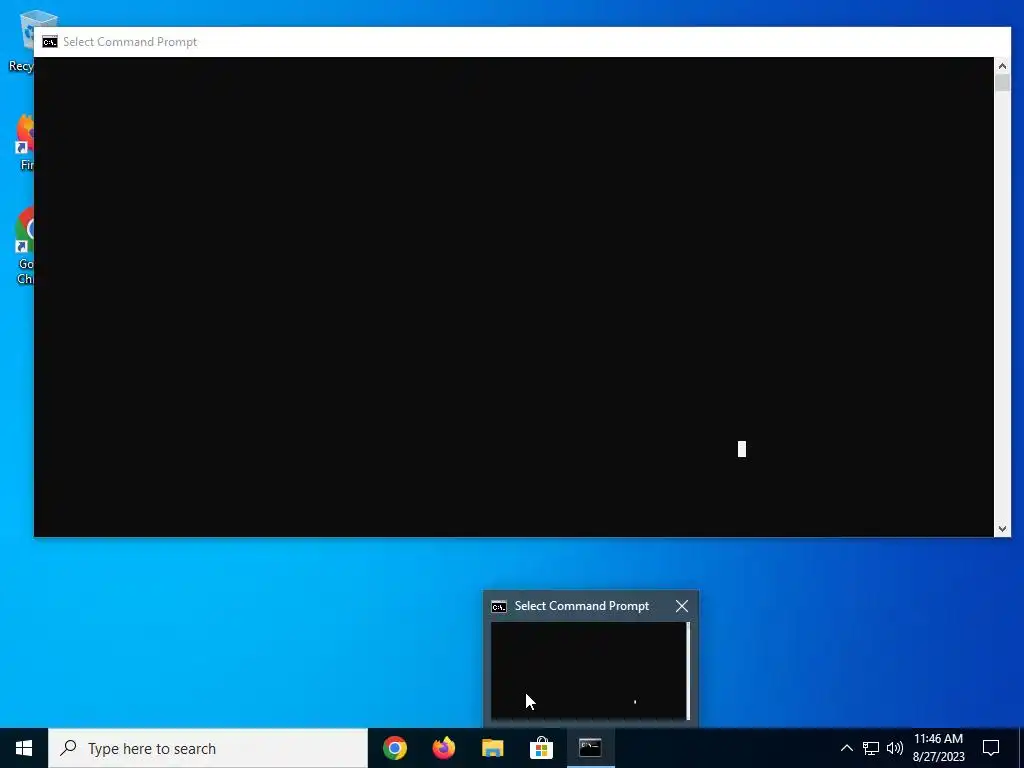Select the Google Chrome desktop shortcut
The image size is (1024, 768).
click(x=23, y=246)
